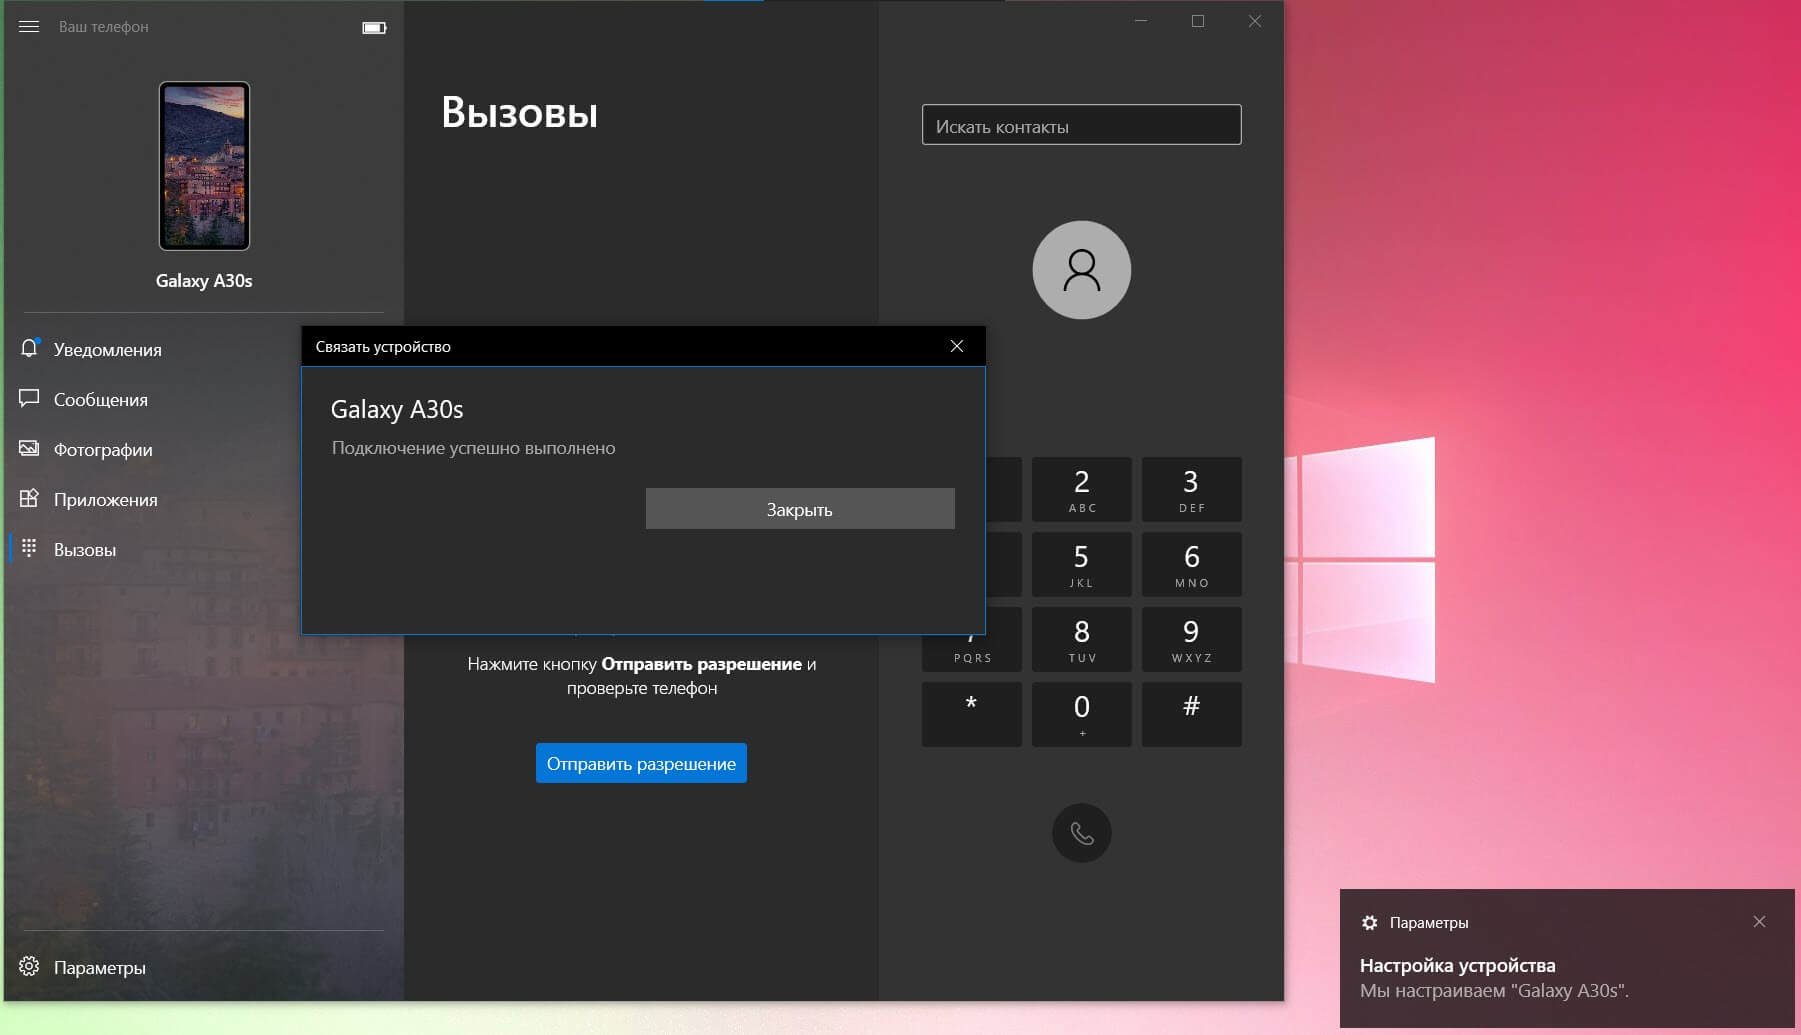Click the round call handset button
This screenshot has width=1801, height=1035.
pyautogui.click(x=1081, y=833)
